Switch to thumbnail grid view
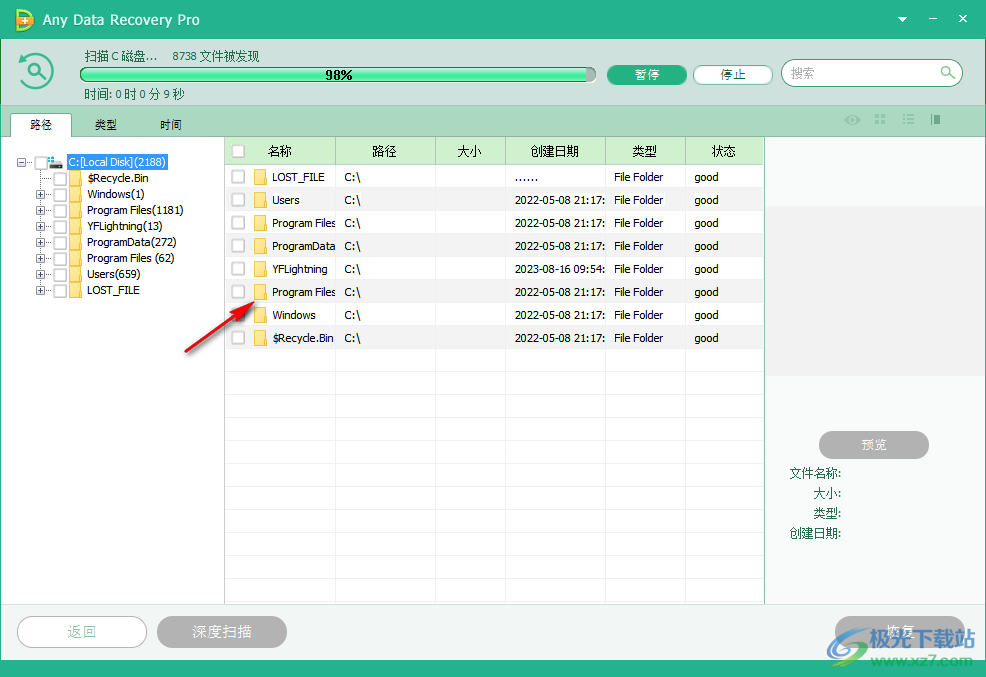 [880, 119]
